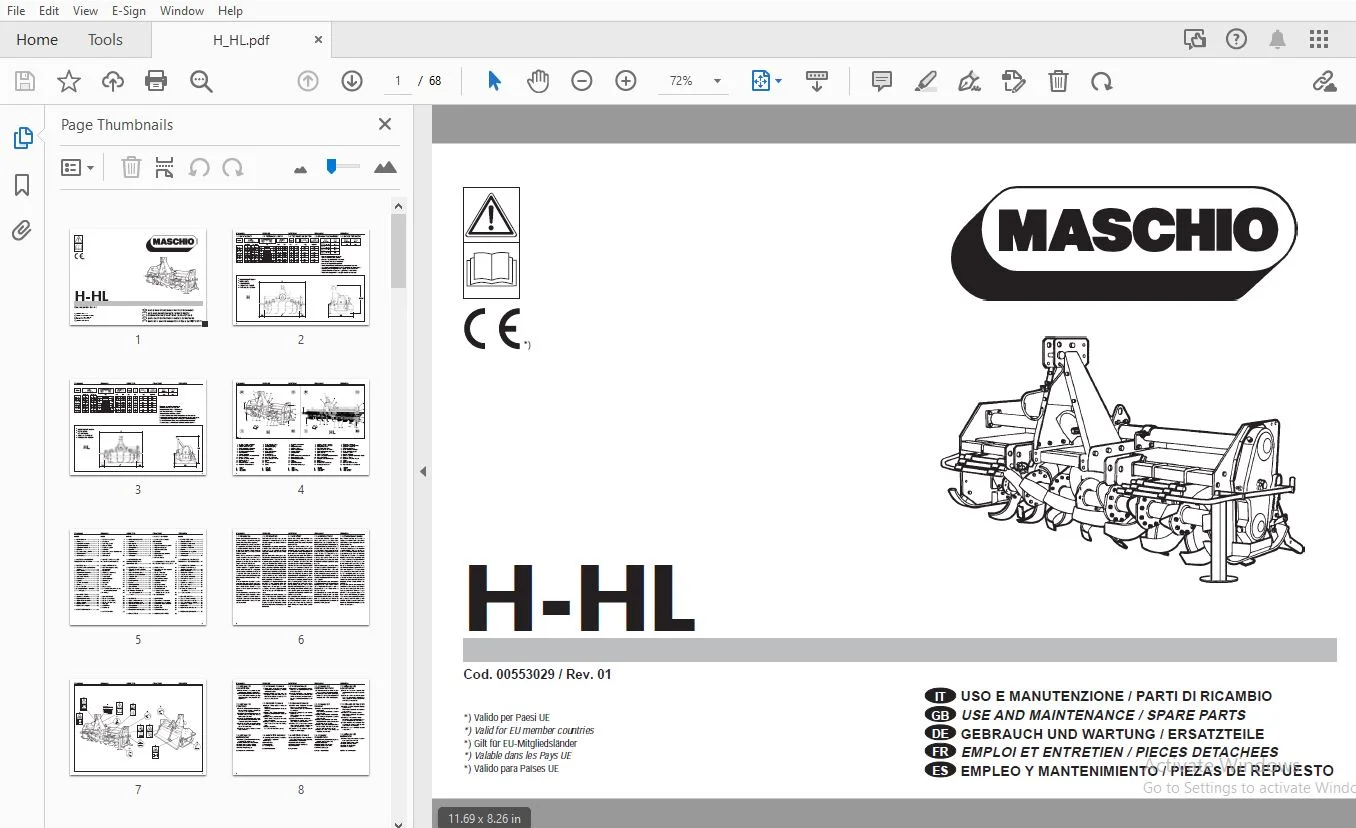Close the H_HL.pdf tab
The height and width of the screenshot is (828, 1356).
[319, 40]
